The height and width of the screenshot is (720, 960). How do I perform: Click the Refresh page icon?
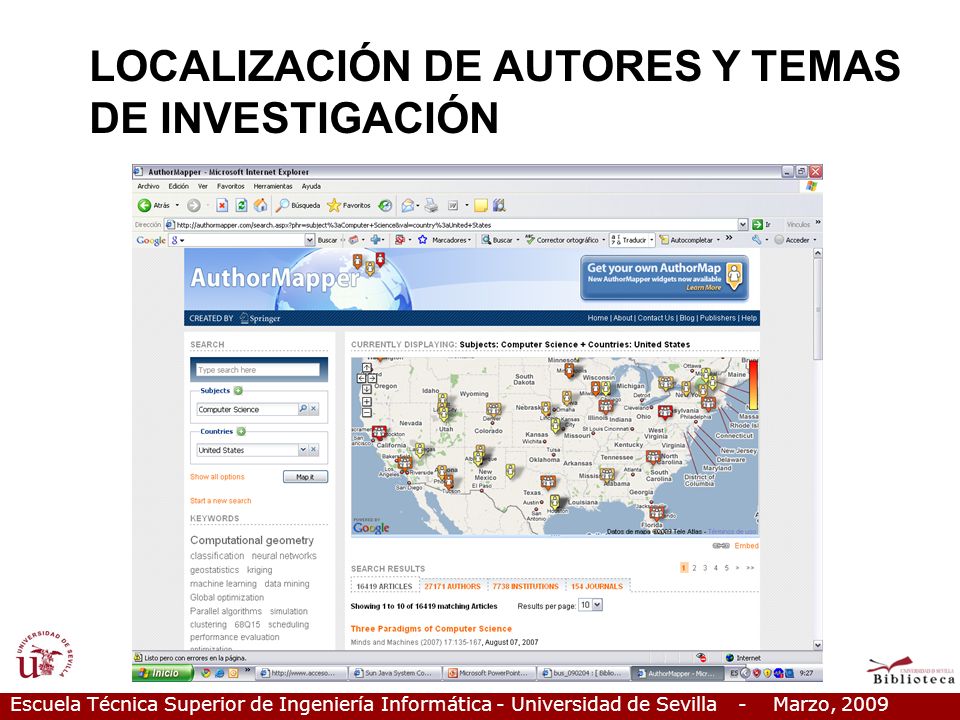coord(241,206)
